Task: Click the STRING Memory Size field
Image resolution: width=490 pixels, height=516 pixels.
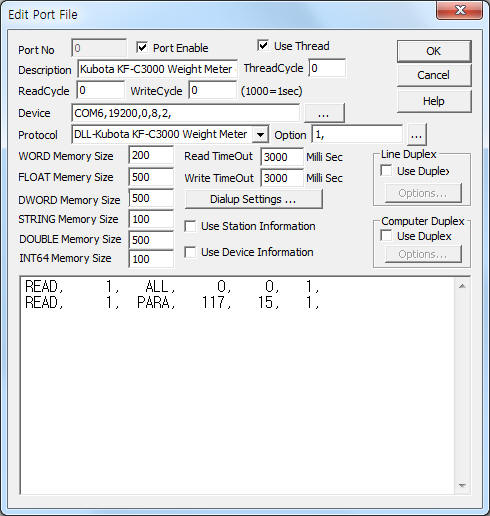Action: click(151, 219)
